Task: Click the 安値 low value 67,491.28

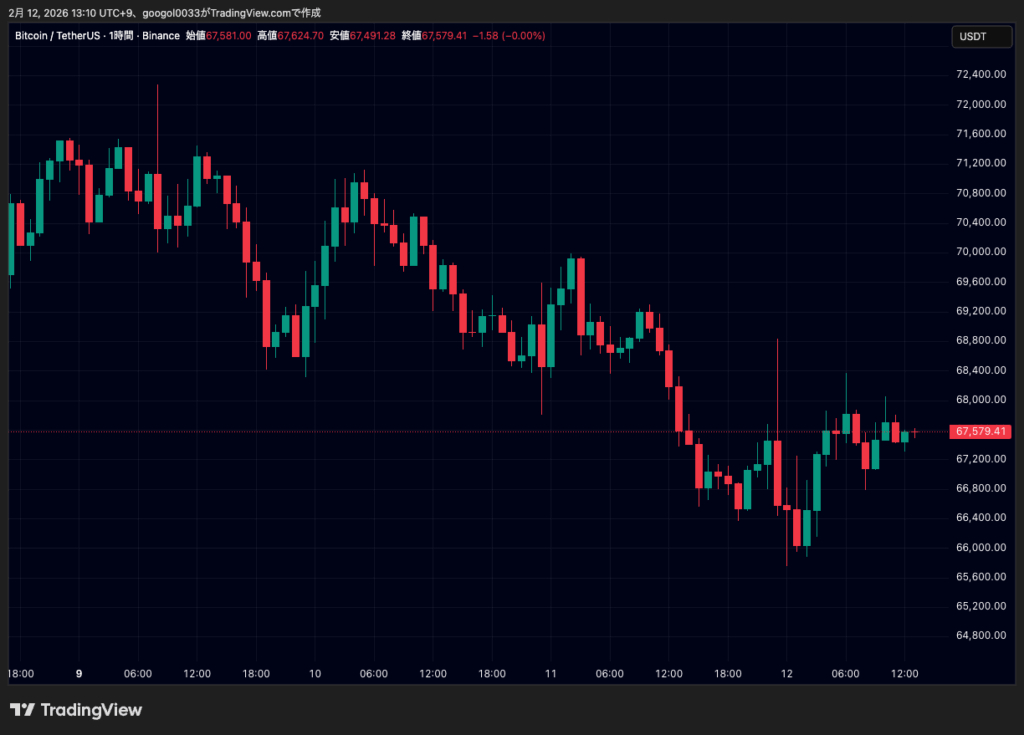Action: point(372,36)
